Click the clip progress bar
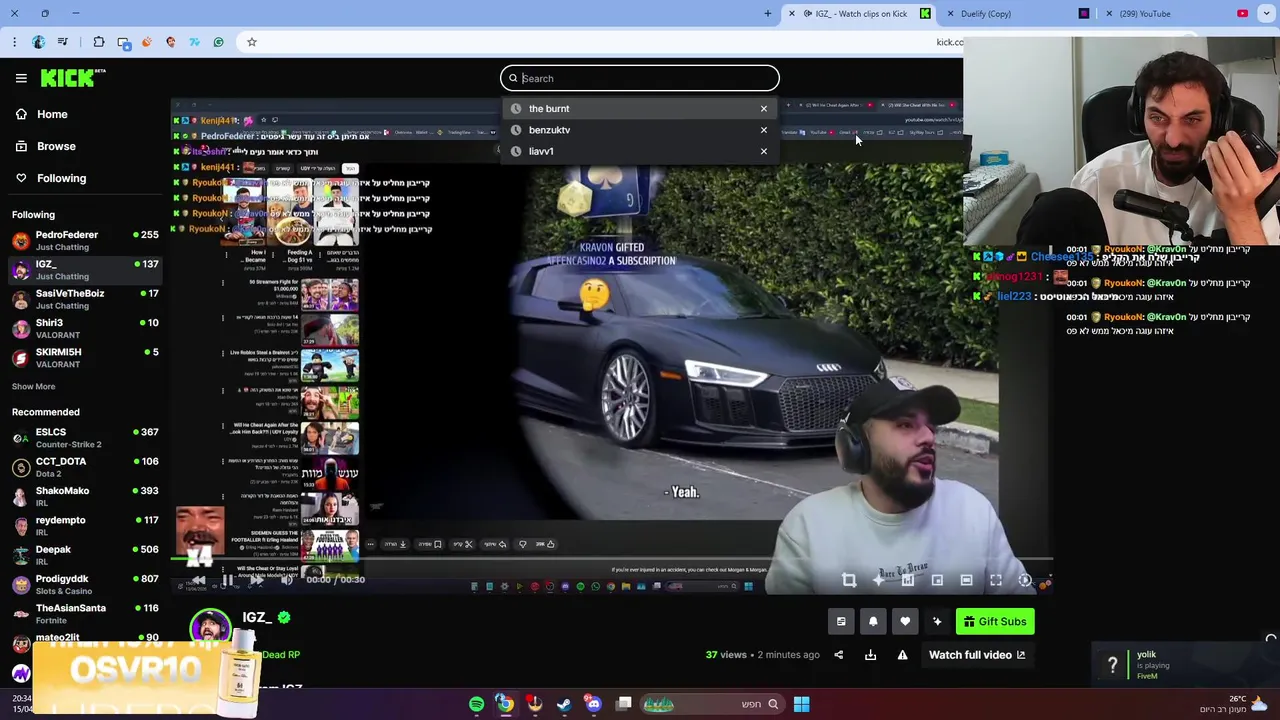The width and height of the screenshot is (1280, 720). click(610, 560)
